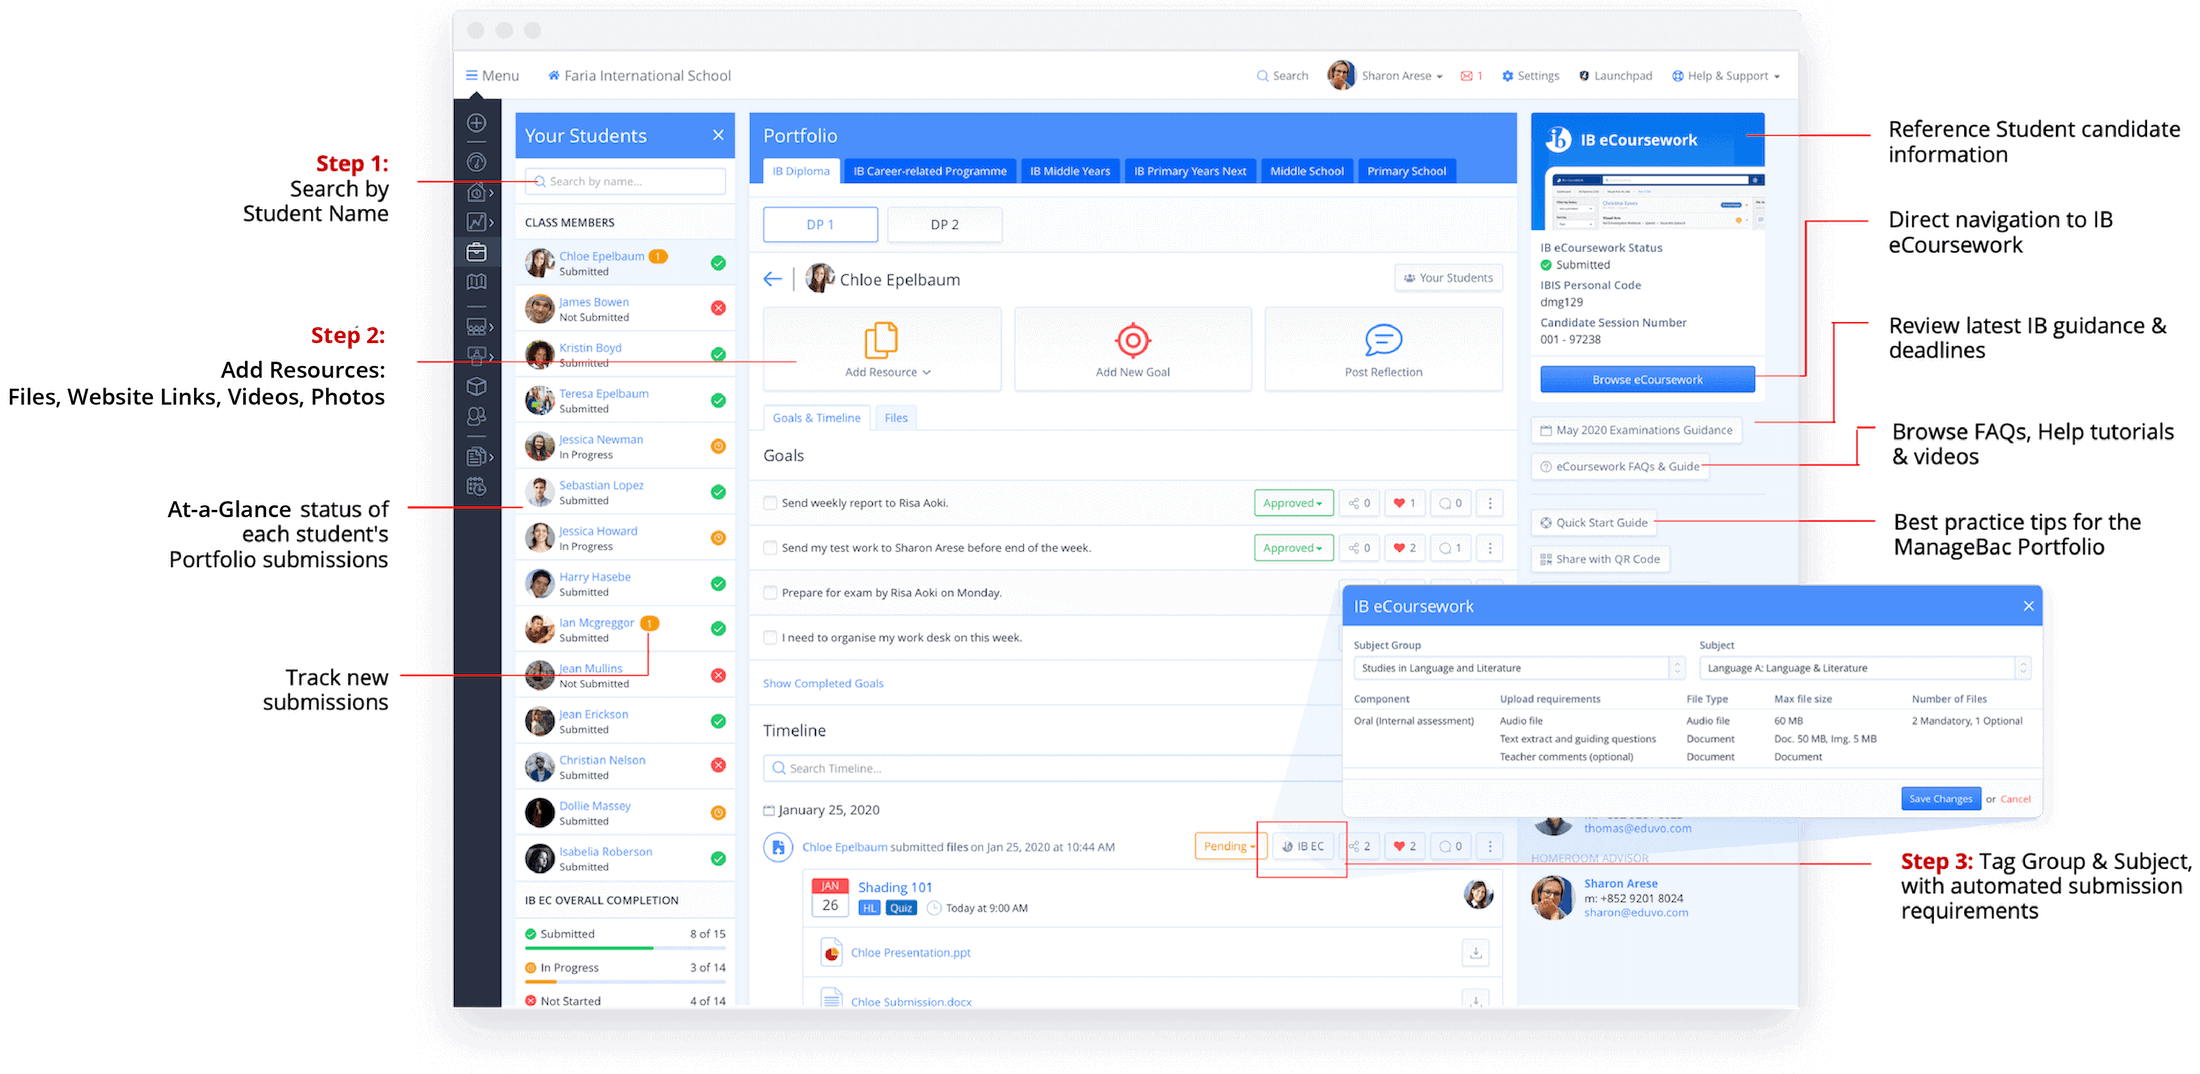Click the Search Timeline field
Screen dimensions: 2200x1074
(1050, 768)
